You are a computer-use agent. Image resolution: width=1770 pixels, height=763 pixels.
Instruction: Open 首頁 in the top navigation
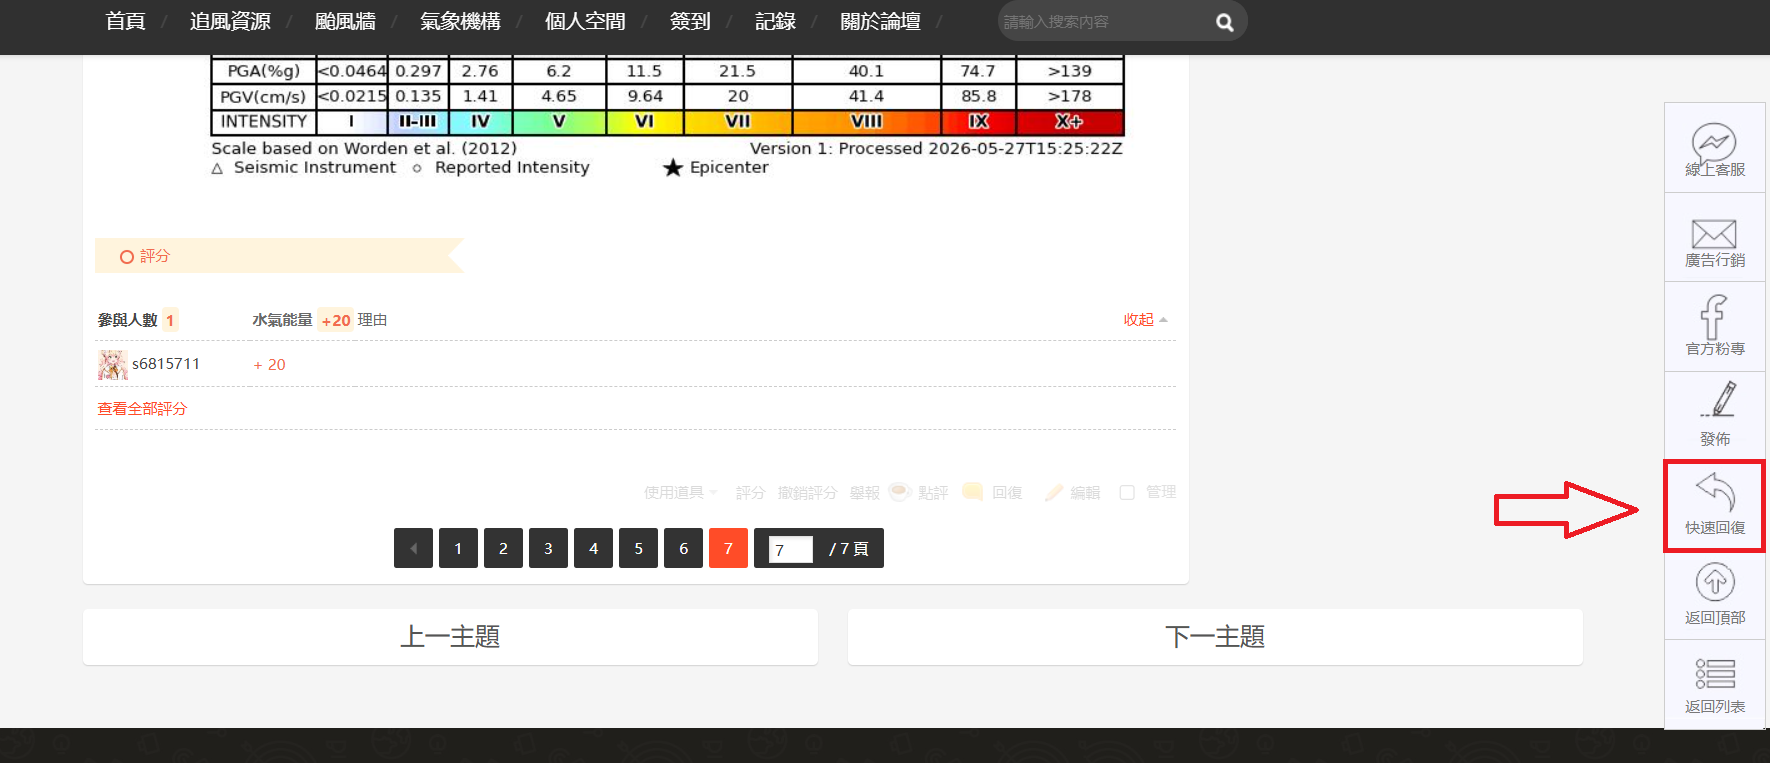tap(125, 21)
